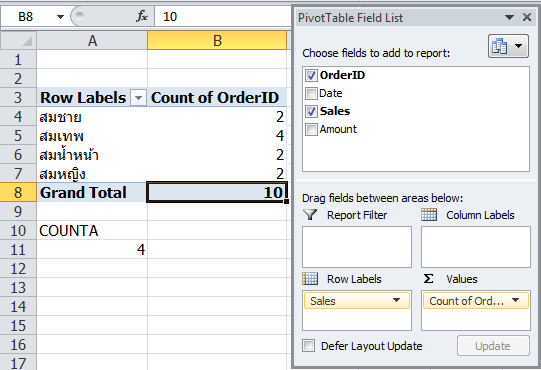Click the Values sigma icon
Viewport: 541px width, 370px height.
pos(428,279)
